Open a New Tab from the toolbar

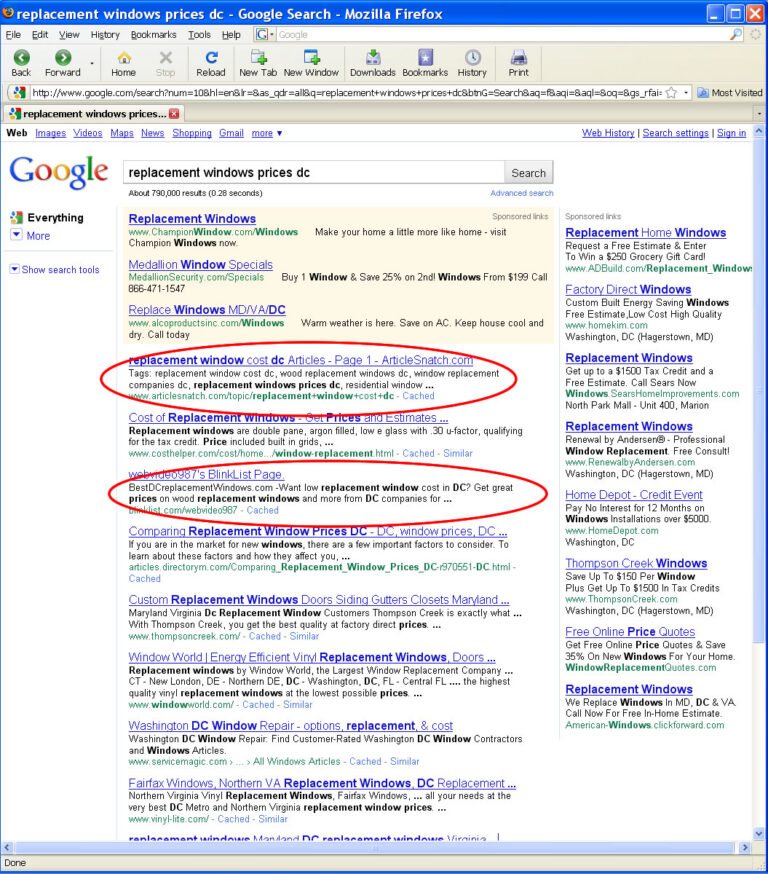[258, 57]
